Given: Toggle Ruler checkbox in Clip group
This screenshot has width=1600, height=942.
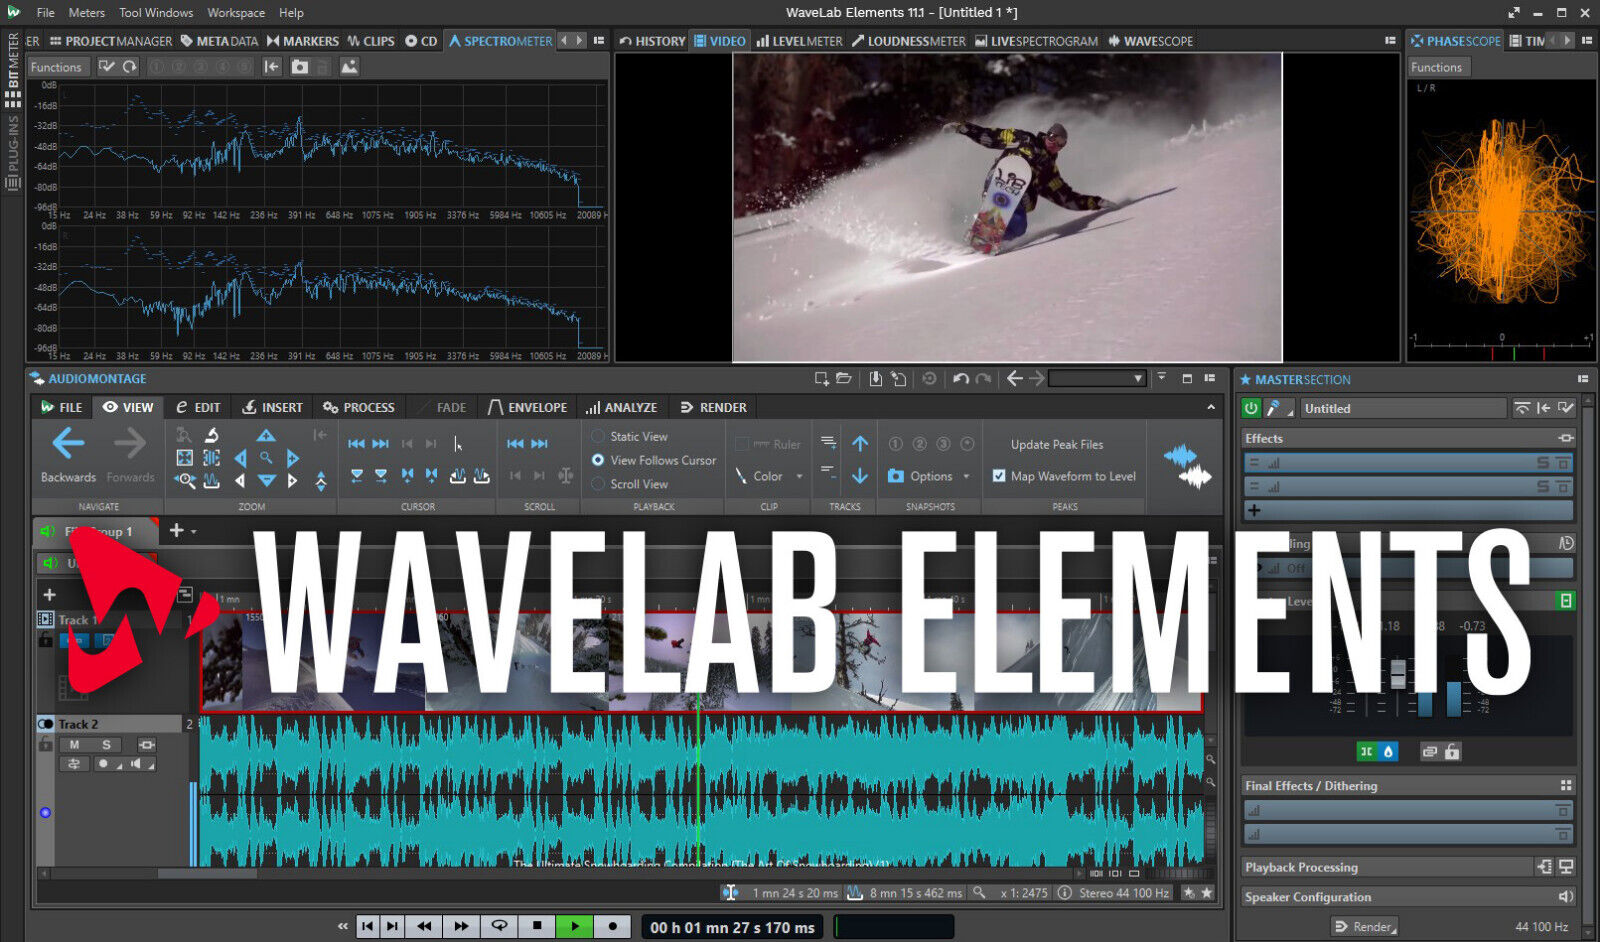Looking at the screenshot, I should coord(742,444).
